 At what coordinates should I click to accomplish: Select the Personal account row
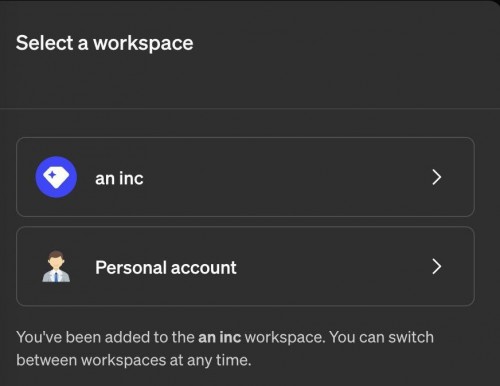245,266
